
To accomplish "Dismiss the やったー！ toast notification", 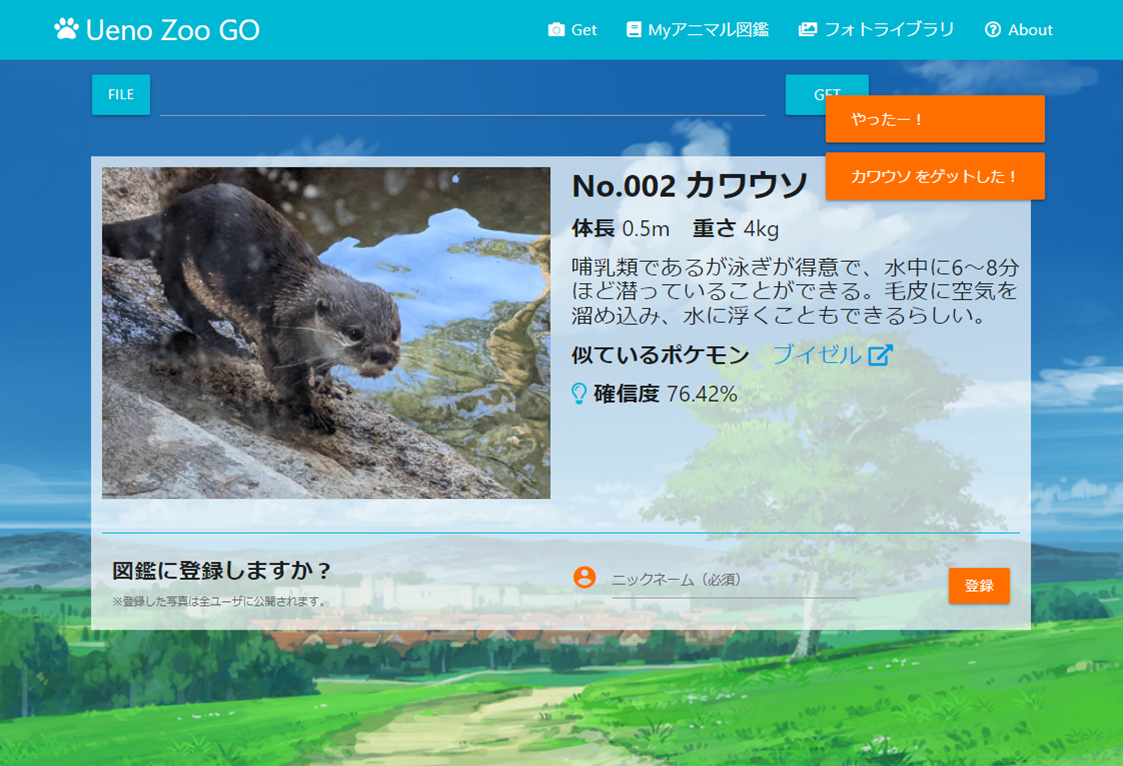I will click(x=935, y=119).
